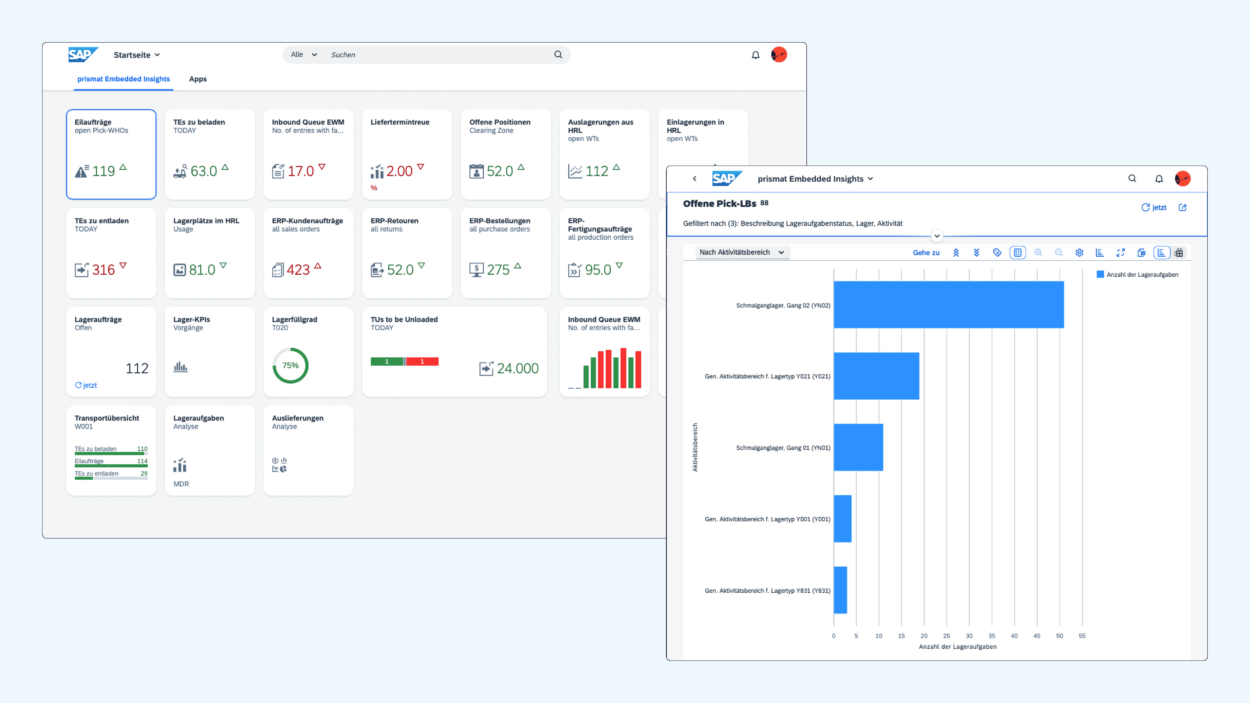The image size is (1250, 703).
Task: Select the zoom-out icon in the chart toolbar
Action: [x=1059, y=252]
